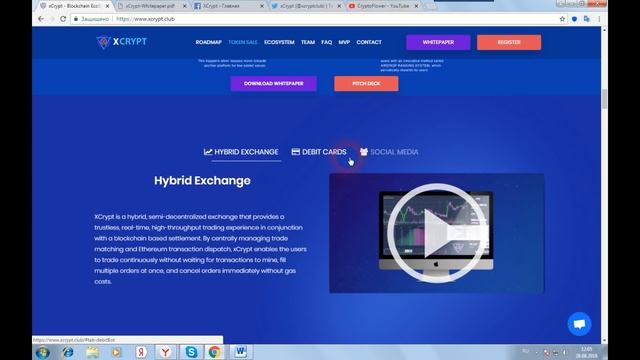Viewport: 640px width, 360px height.
Task: Open Yandex Browser 'Y' taskbar icon
Action: [165, 352]
